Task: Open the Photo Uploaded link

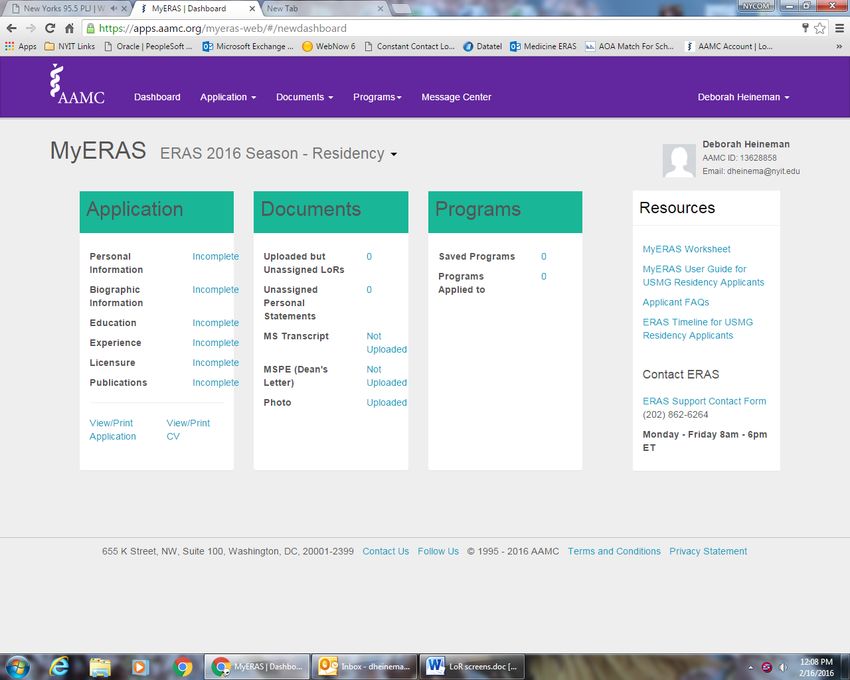Action: click(387, 402)
